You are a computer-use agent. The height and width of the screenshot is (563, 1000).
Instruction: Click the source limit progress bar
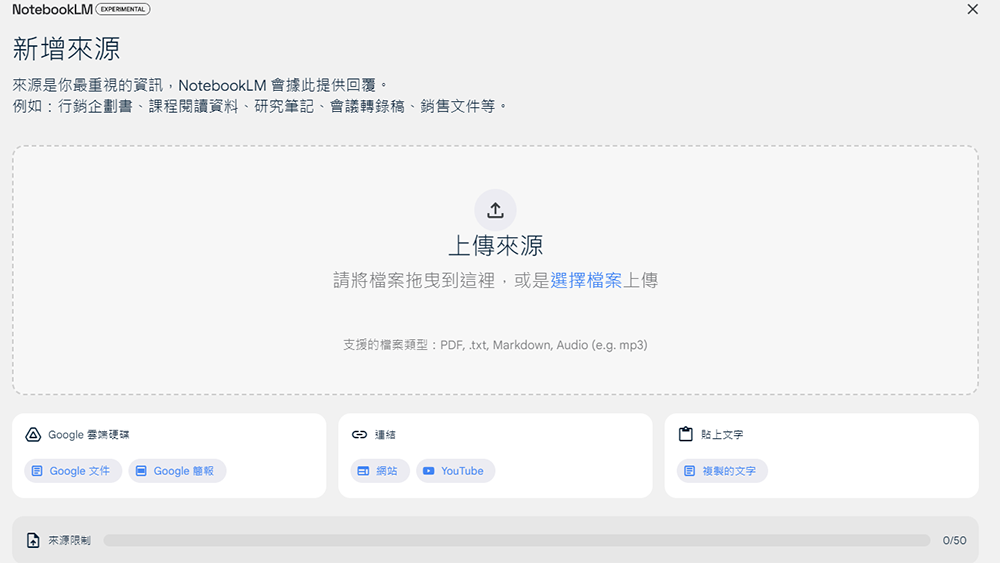(x=517, y=540)
